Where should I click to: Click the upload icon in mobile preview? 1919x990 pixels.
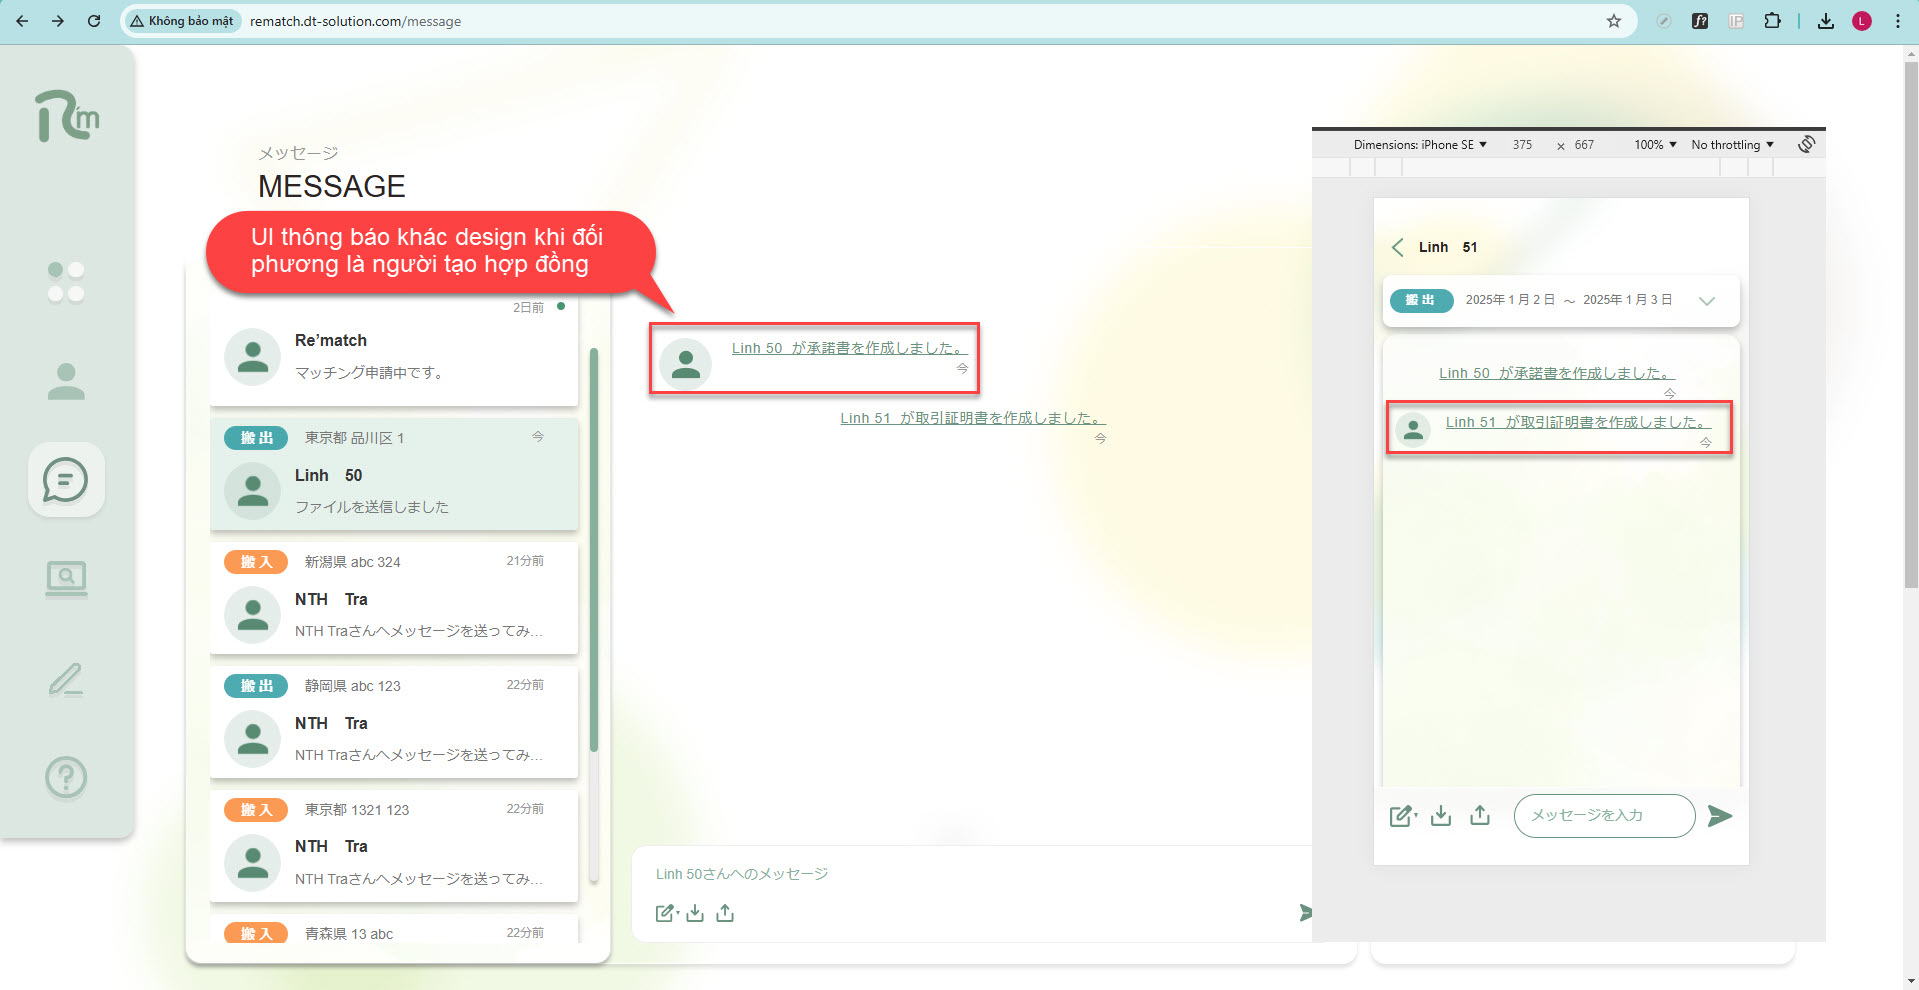(x=1480, y=816)
